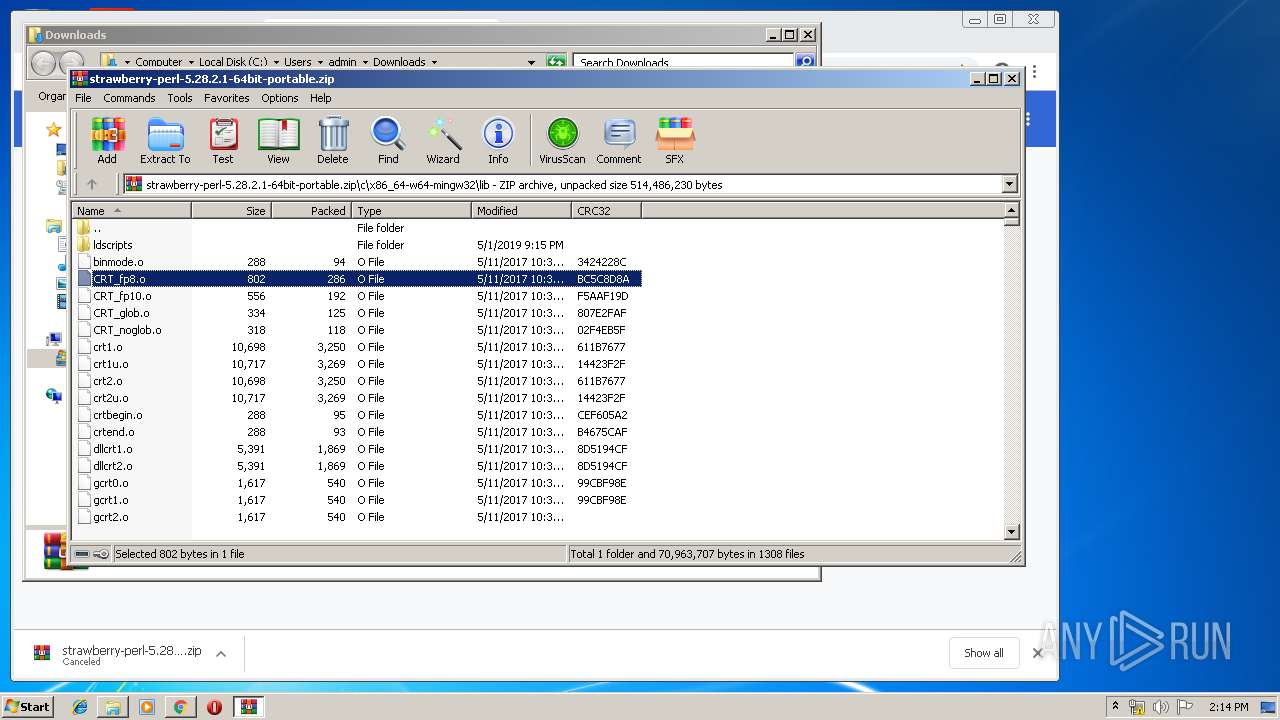This screenshot has width=1280, height=720.
Task: Click the clock in system tray
Action: (1227, 707)
